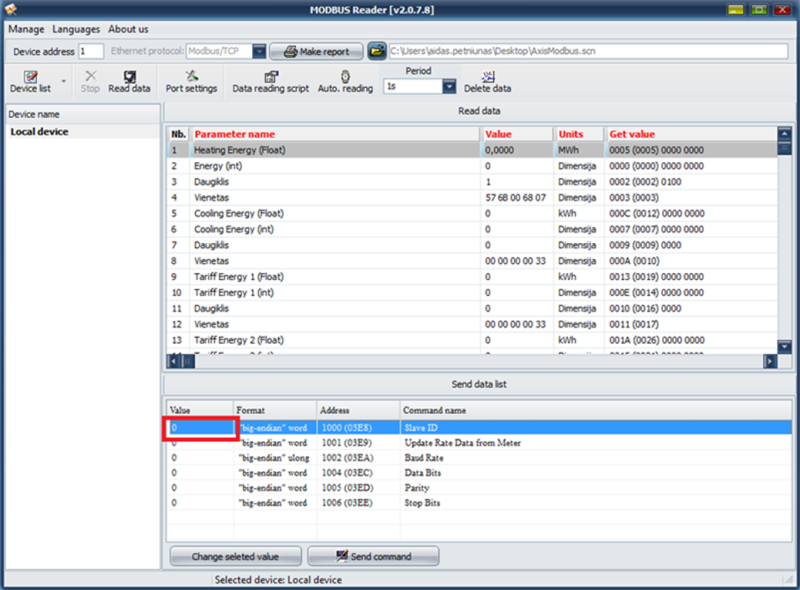Open the Data reading script tool
800x590 pixels.
click(x=270, y=81)
